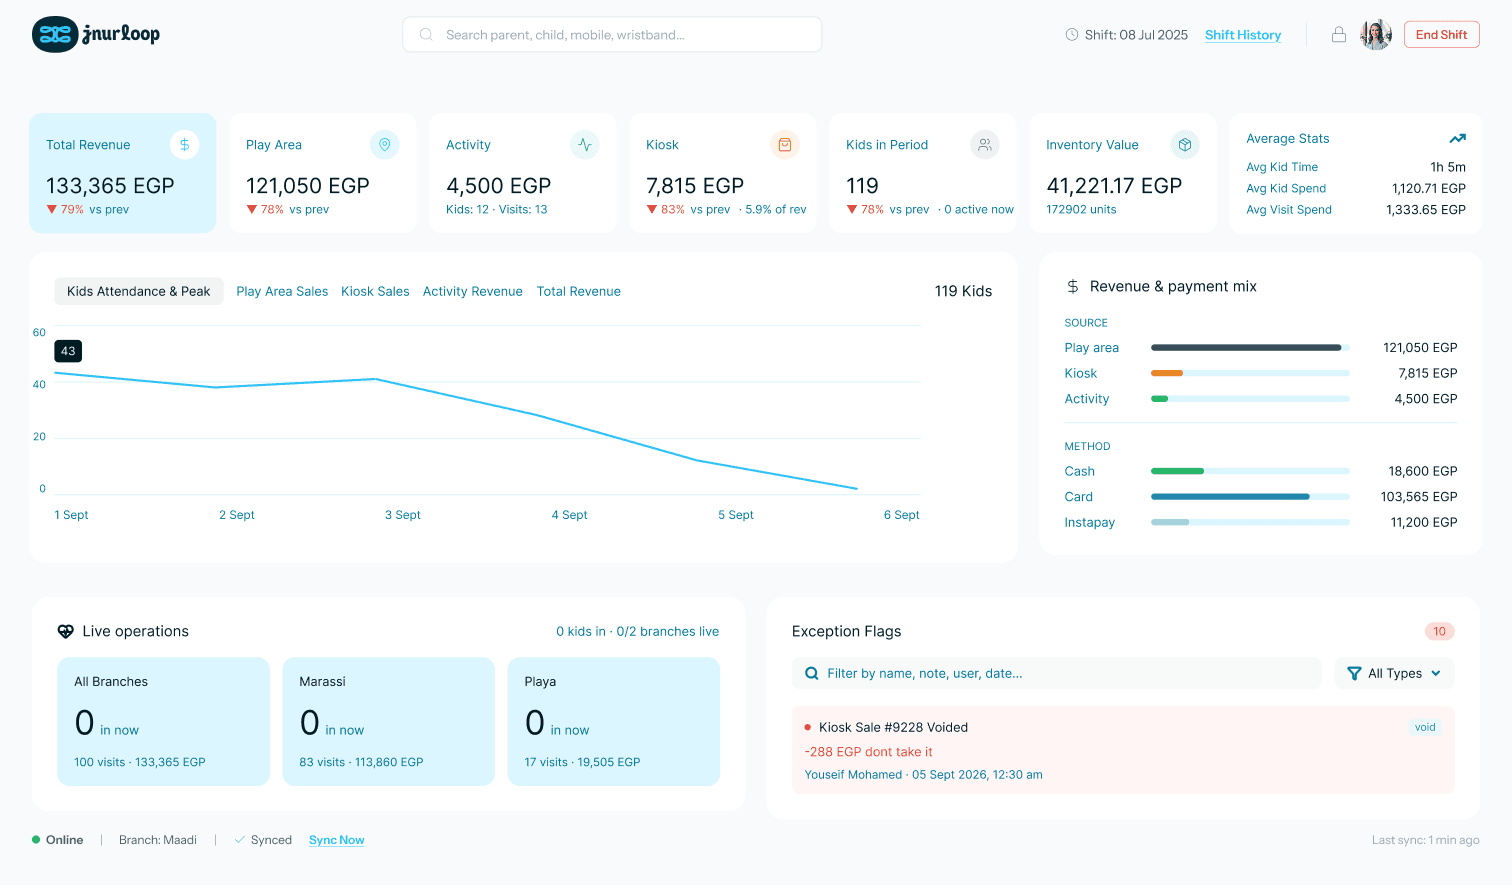Click the search magnifier icon in top bar
The width and height of the screenshot is (1512, 885).
coord(426,34)
